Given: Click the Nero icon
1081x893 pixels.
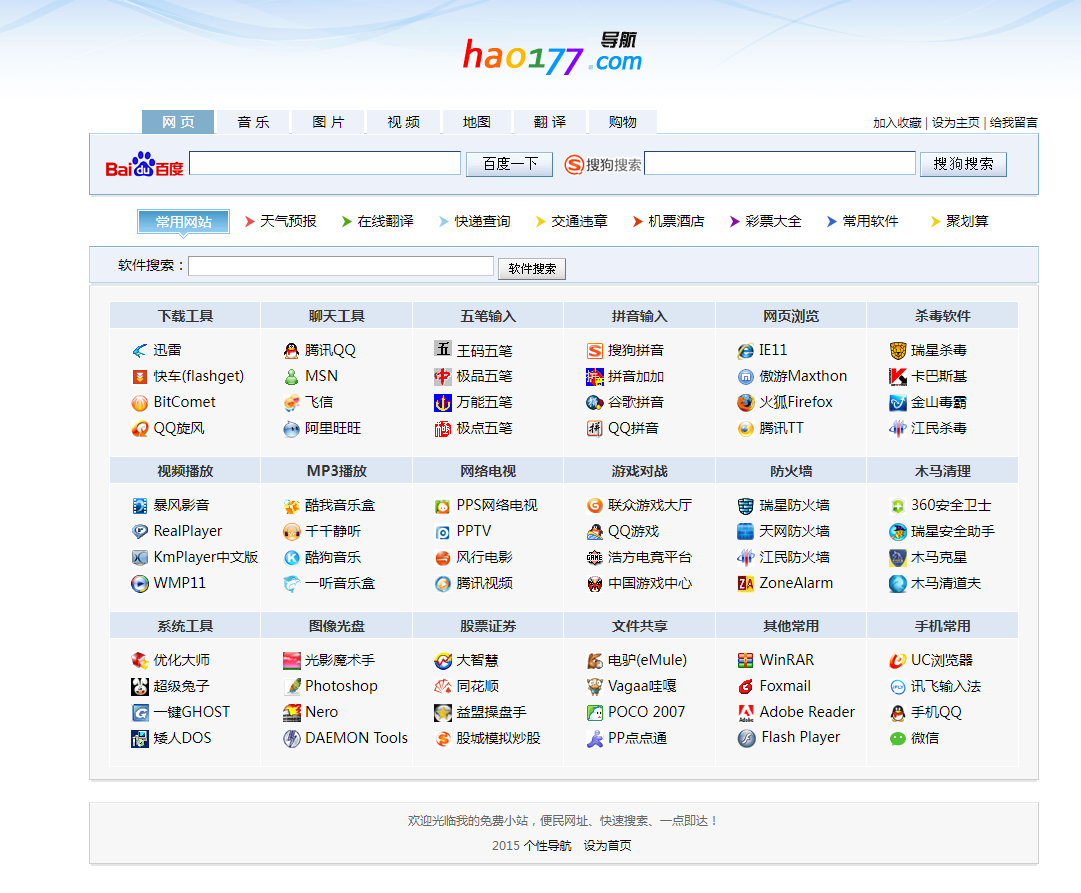Looking at the screenshot, I should [x=291, y=712].
